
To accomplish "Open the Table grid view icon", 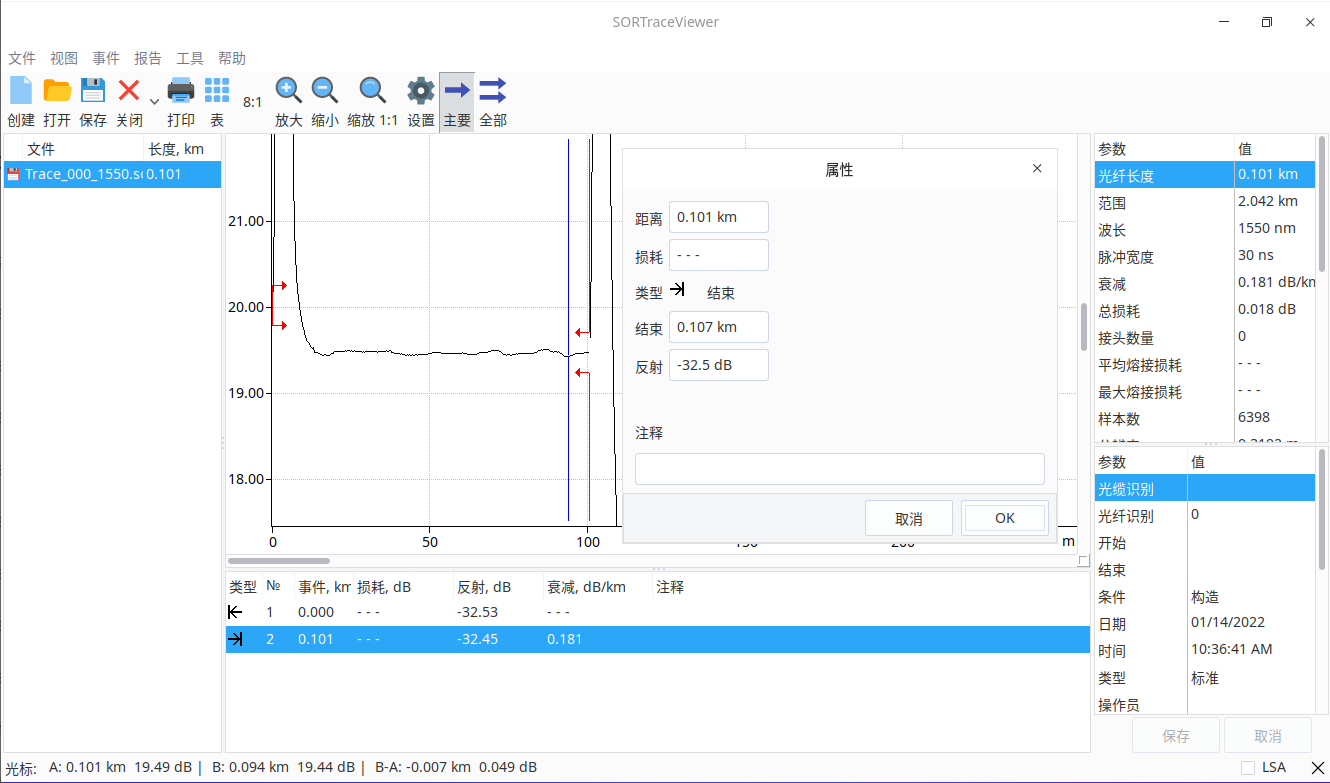I will point(217,92).
